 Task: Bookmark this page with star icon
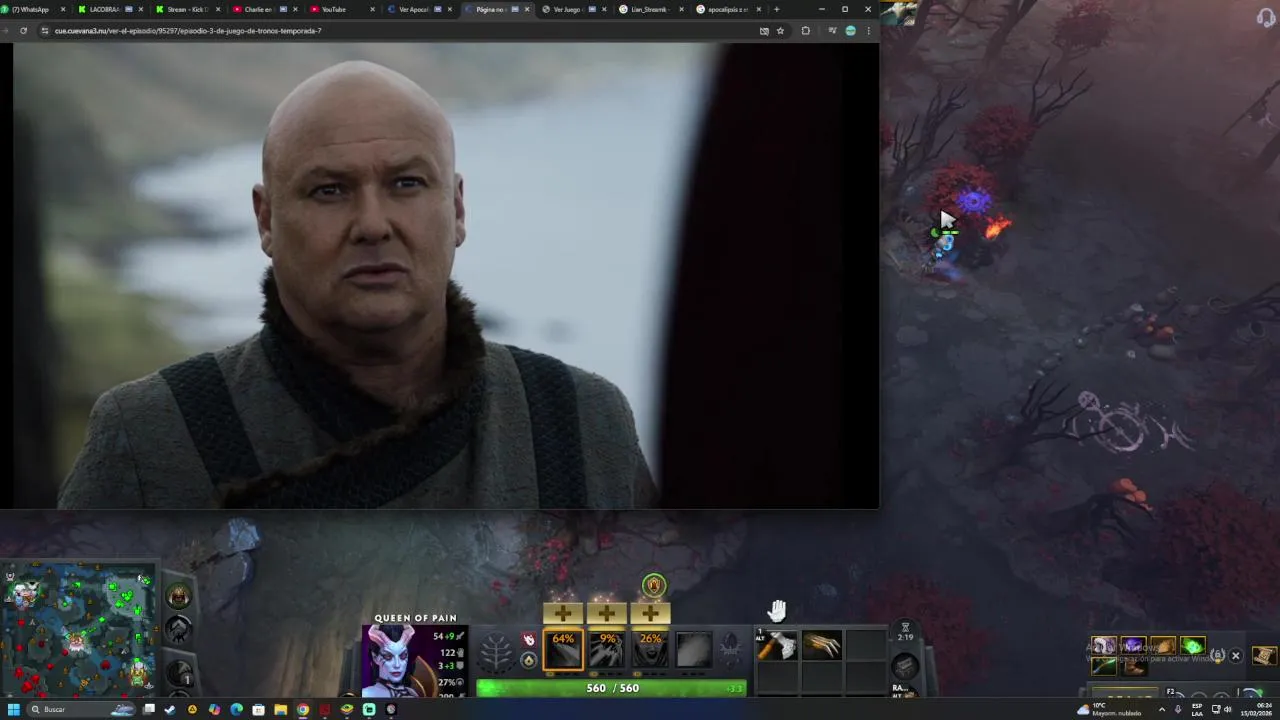[780, 31]
